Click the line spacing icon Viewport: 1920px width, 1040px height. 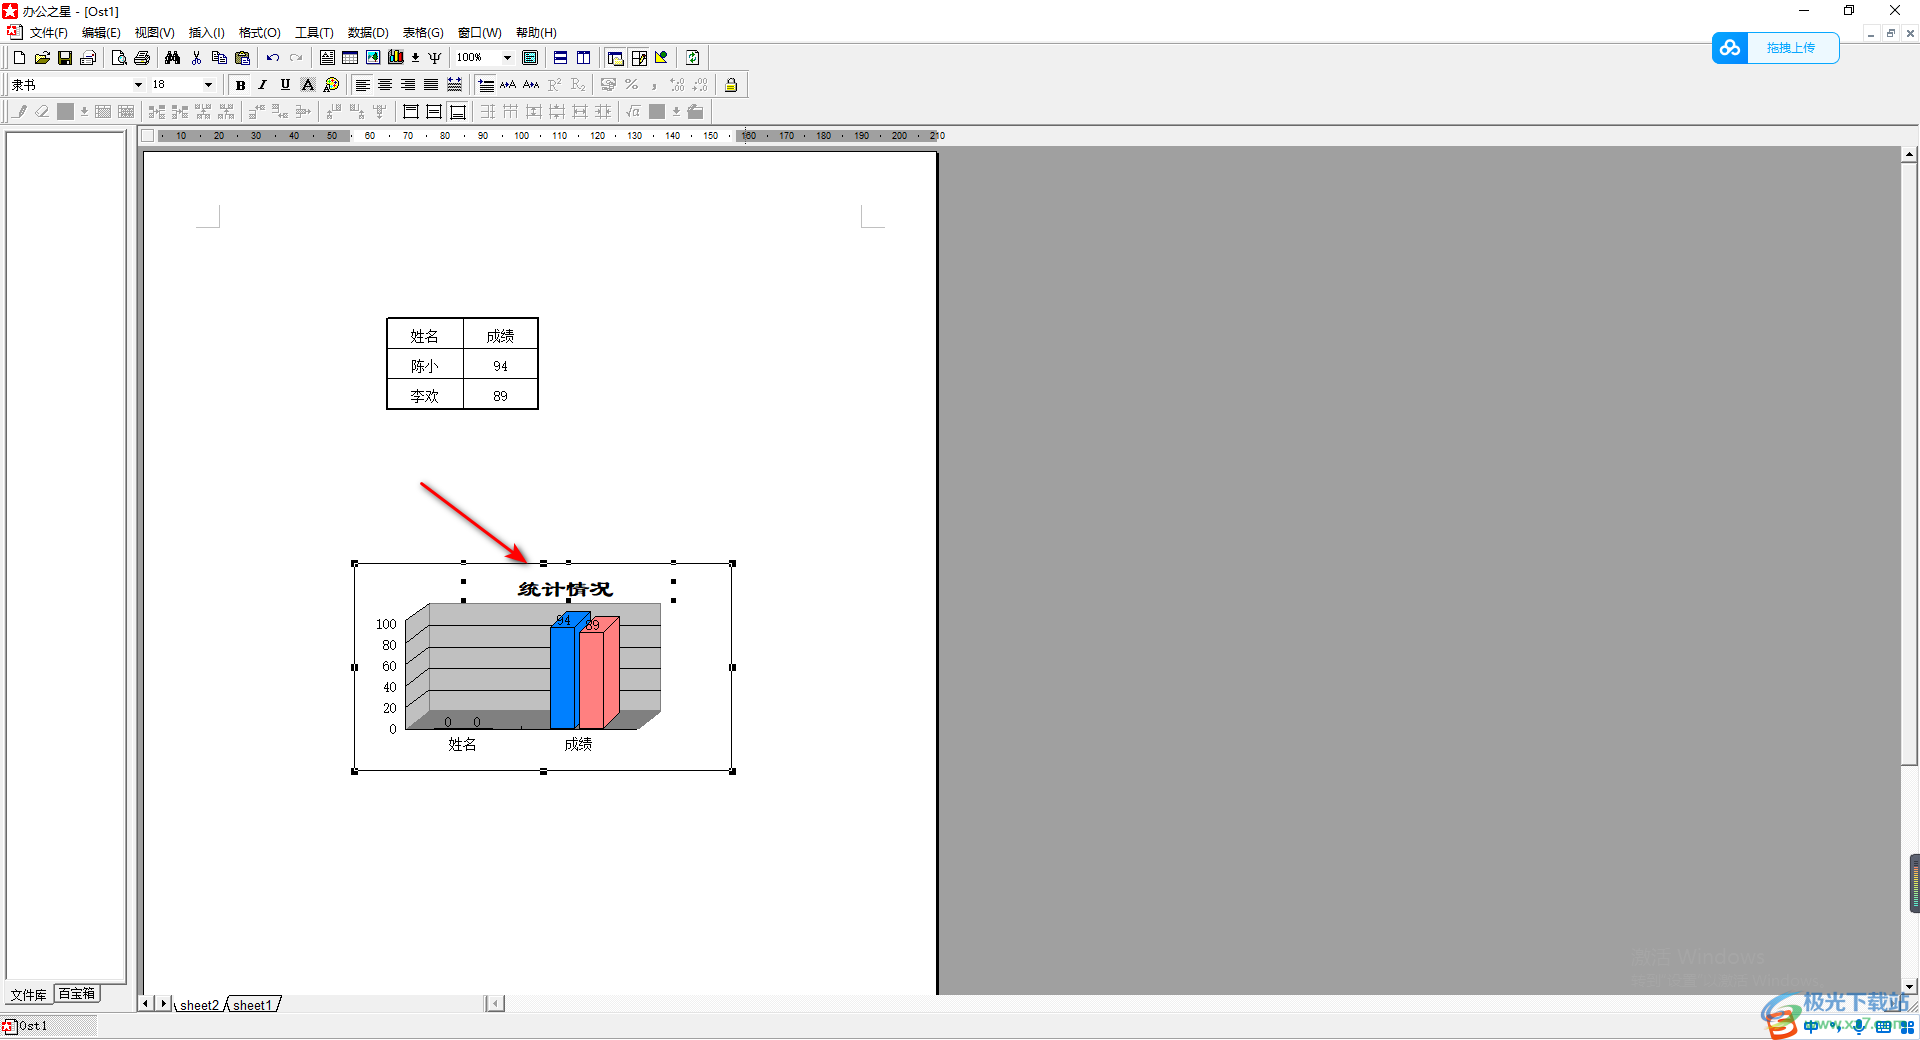tap(486, 85)
